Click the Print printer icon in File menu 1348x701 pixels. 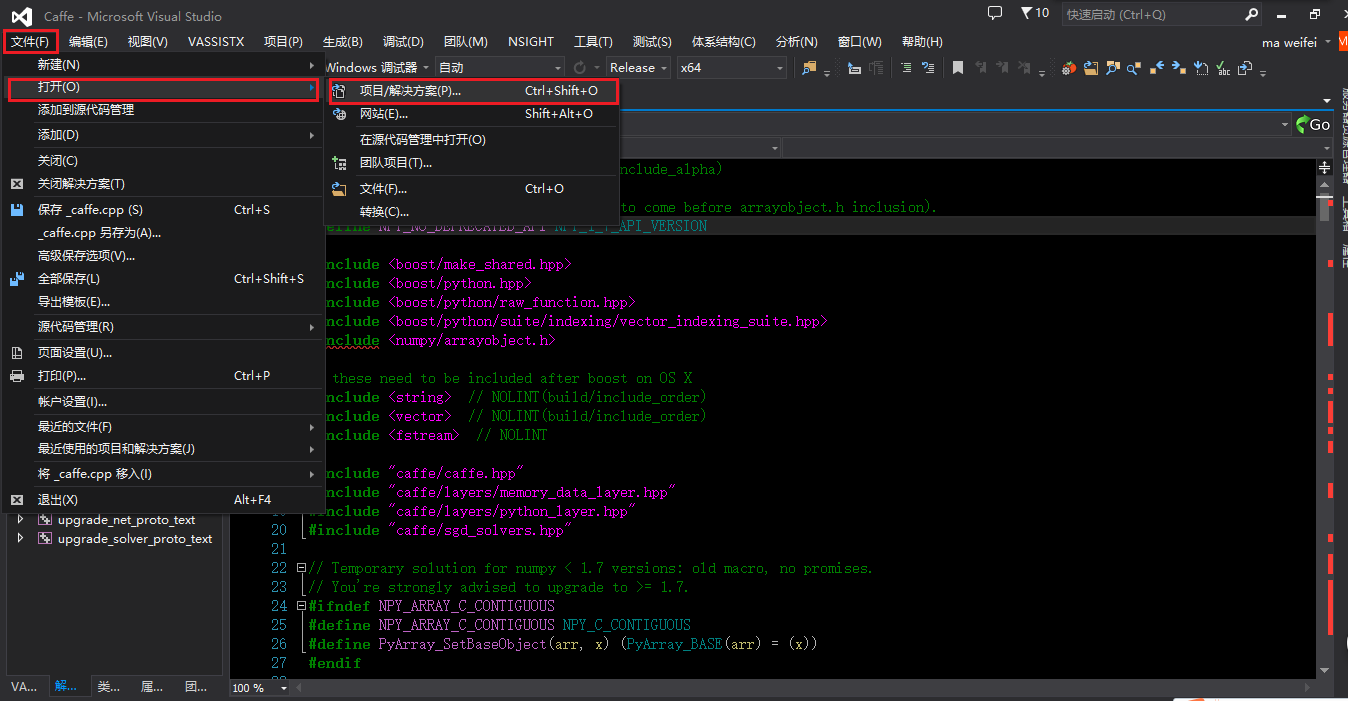tap(17, 376)
